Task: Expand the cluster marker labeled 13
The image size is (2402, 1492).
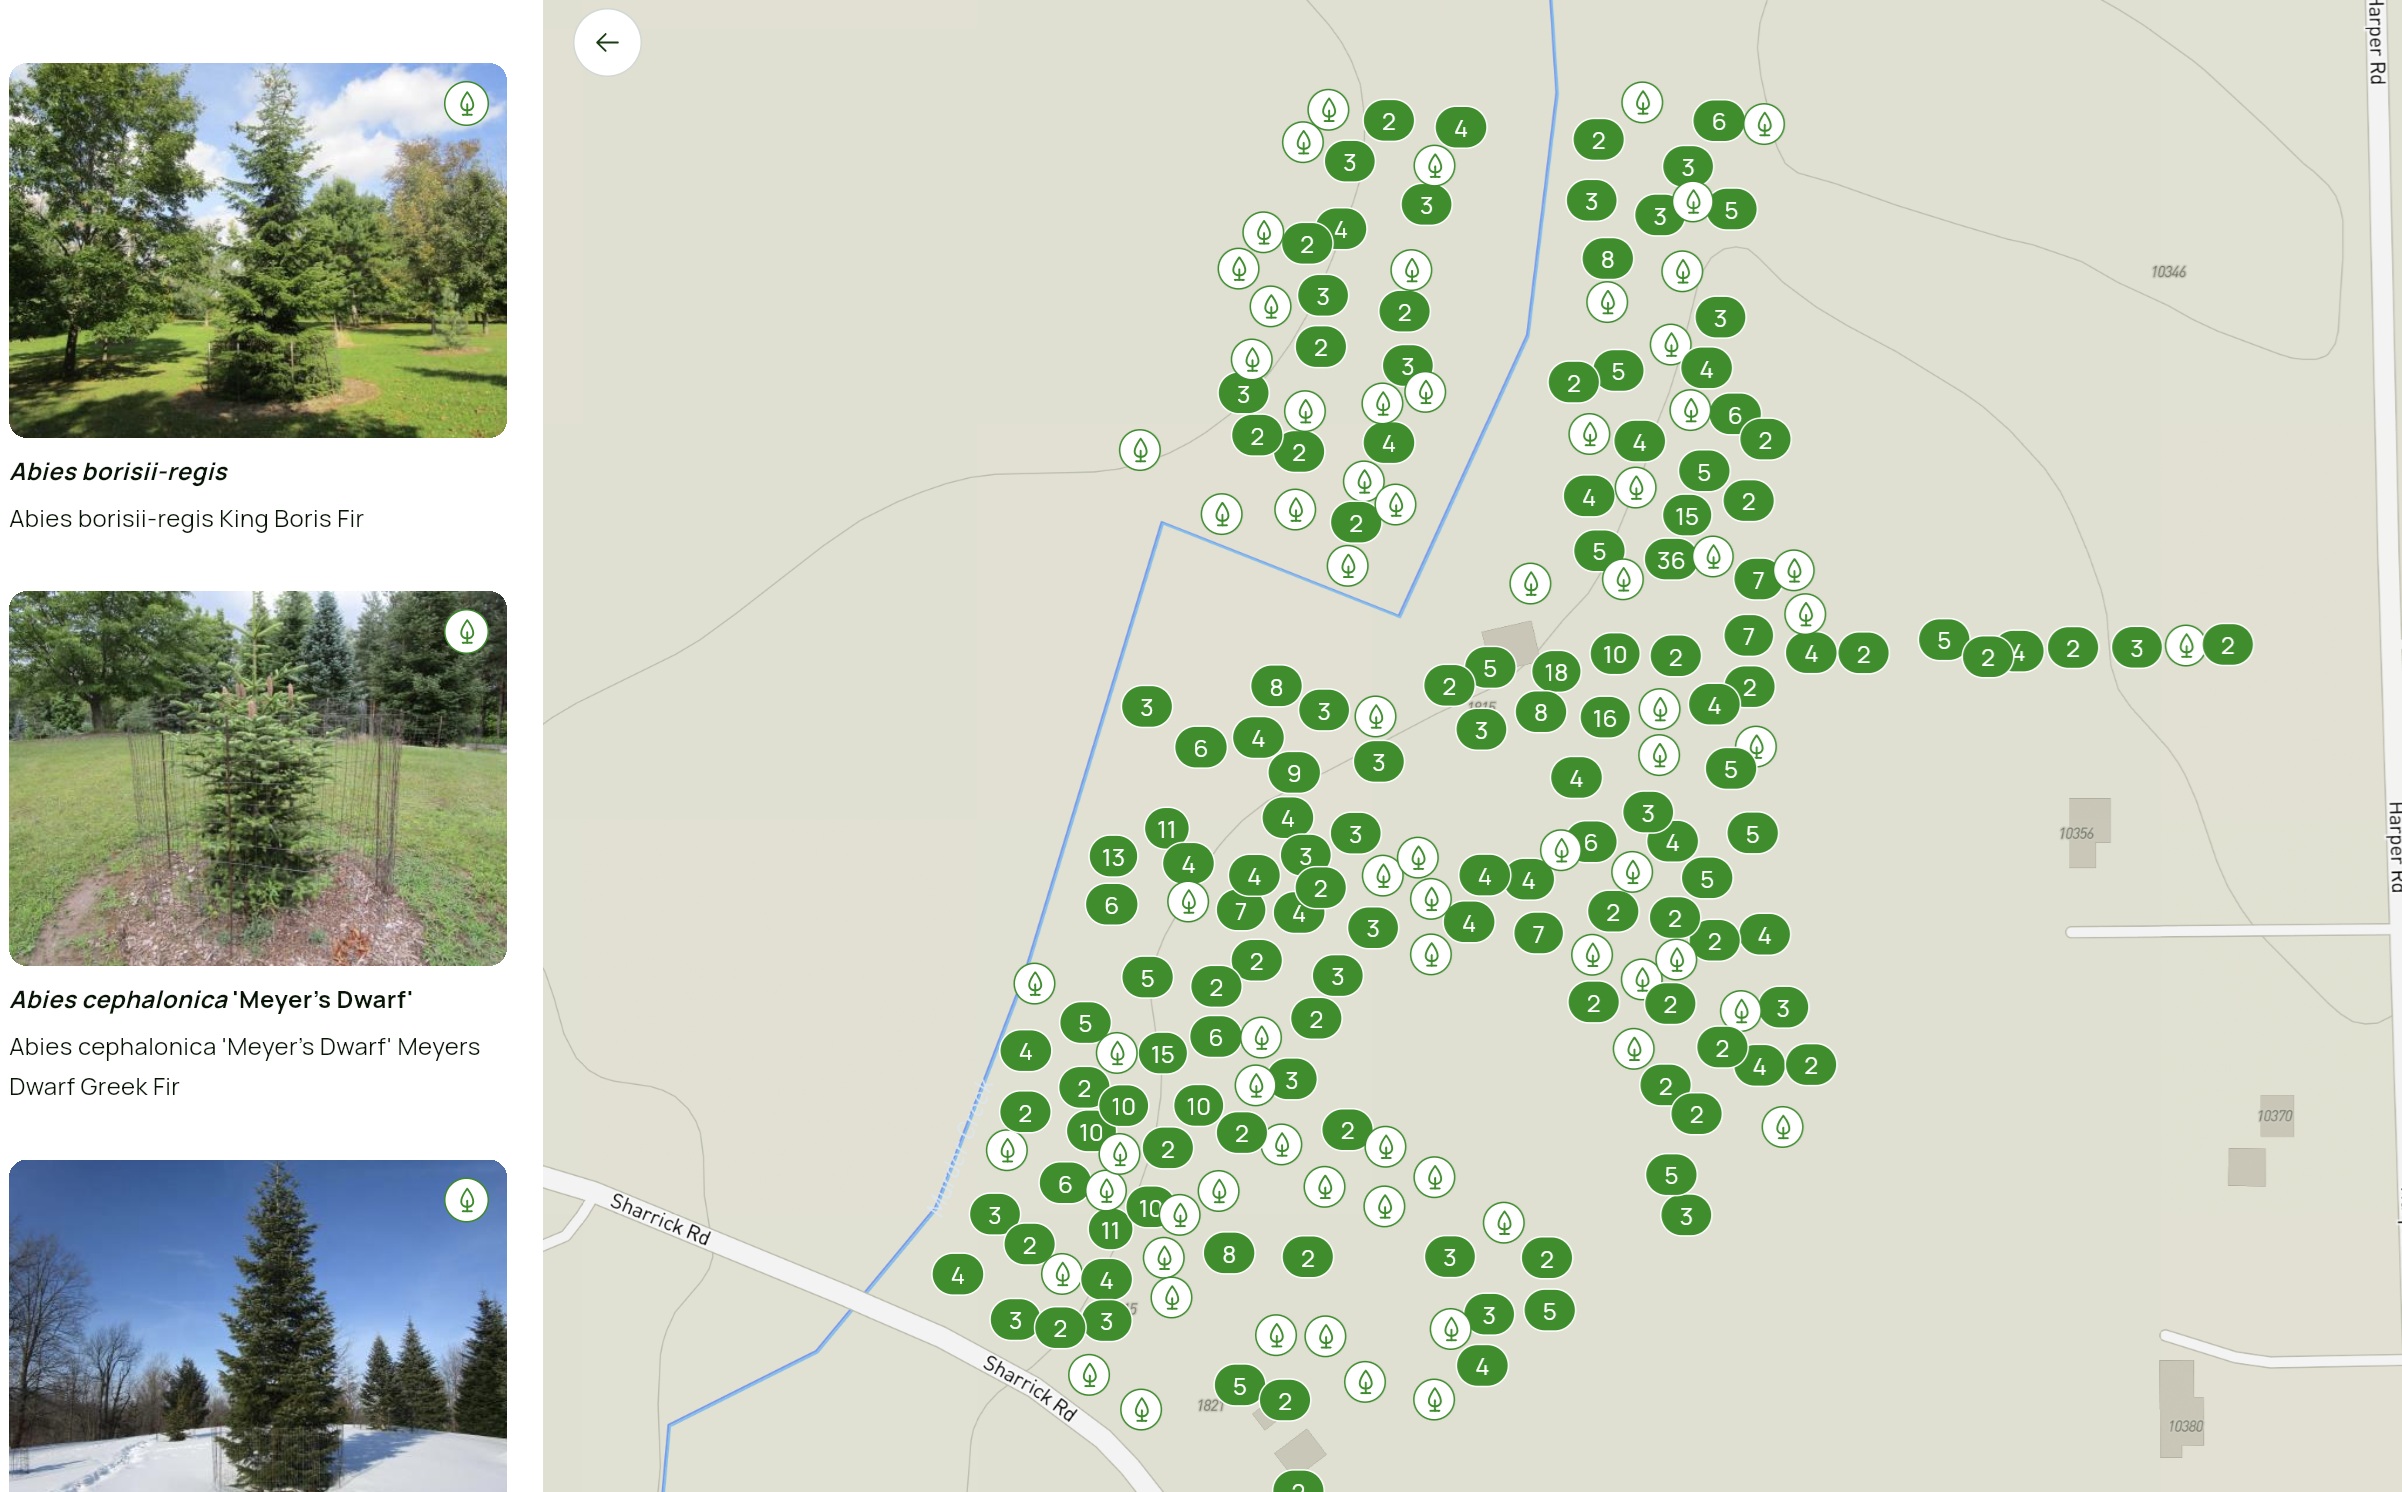Action: tap(1113, 857)
